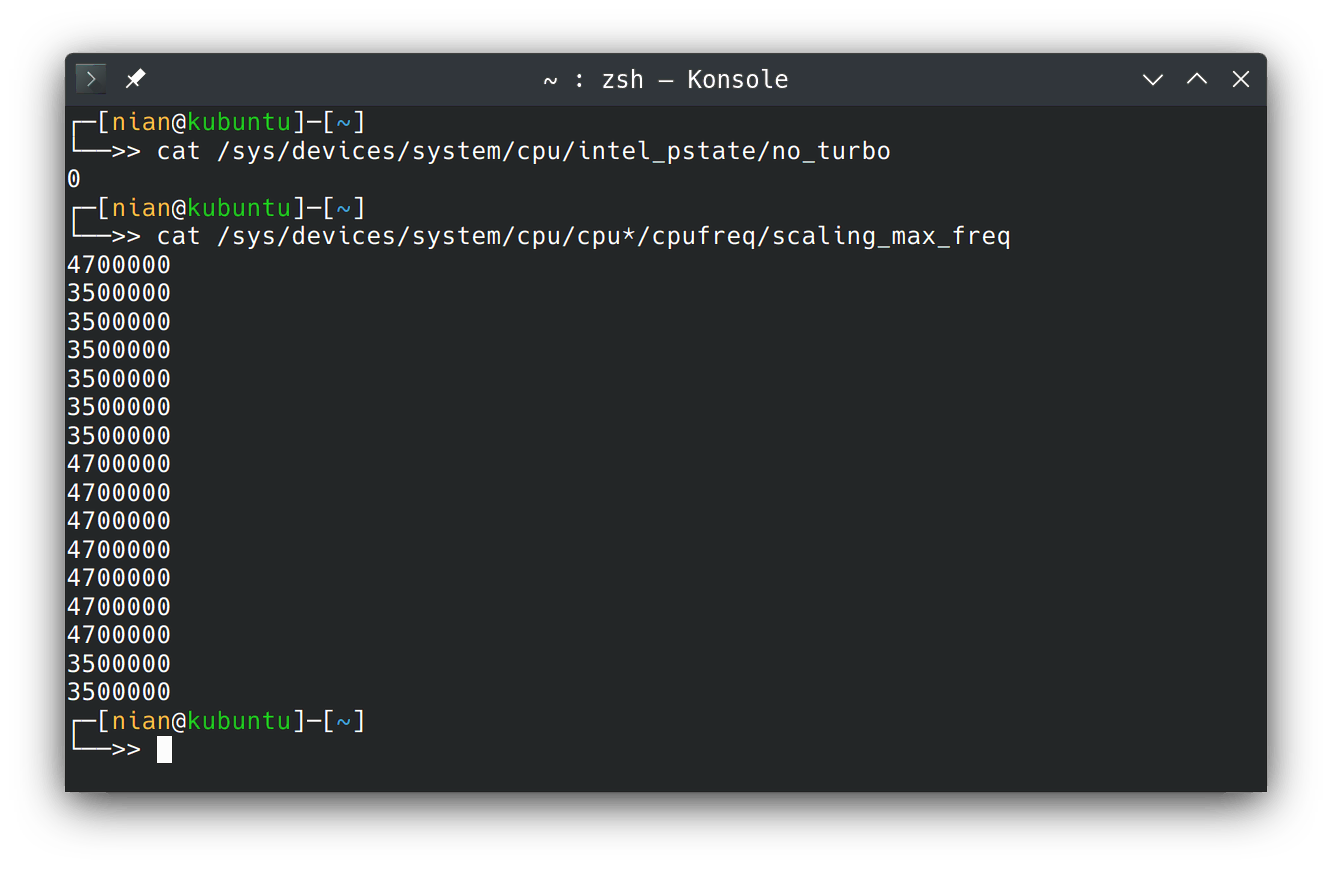Click the last 3500000 output line
Screen dimensions: 1332x869
[x=119, y=692]
